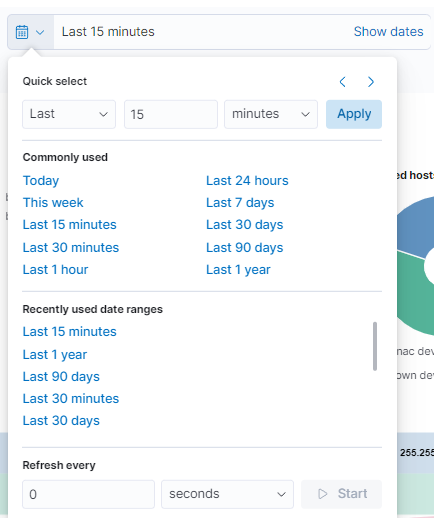The width and height of the screenshot is (434, 518).
Task: Click Show dates link
Action: coord(388,32)
